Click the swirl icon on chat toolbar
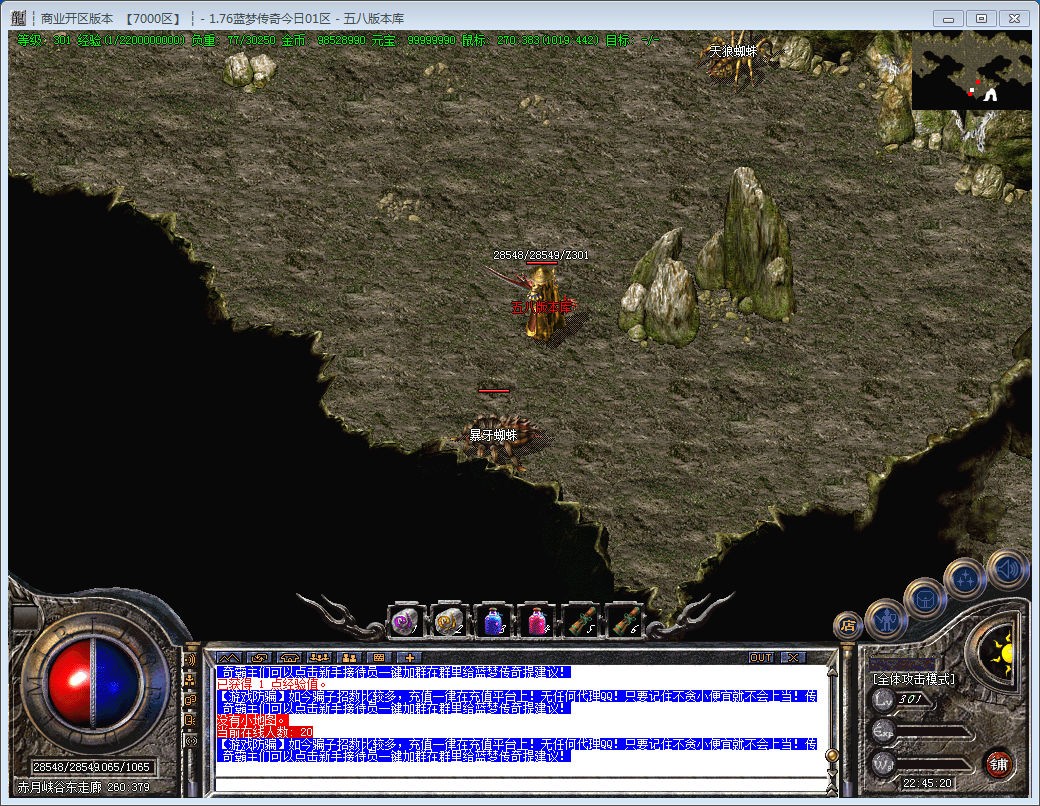 pos(259,657)
